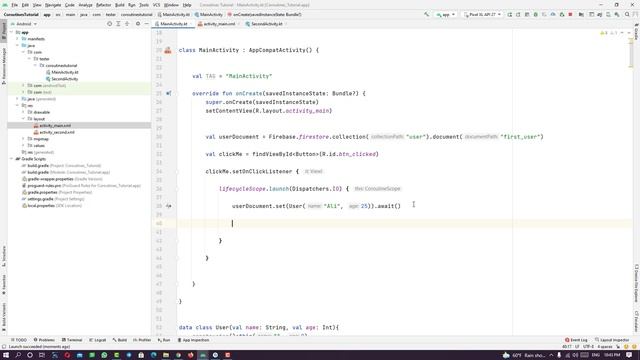Open the Refactor menu
The image size is (640, 360).
click(x=103, y=5)
